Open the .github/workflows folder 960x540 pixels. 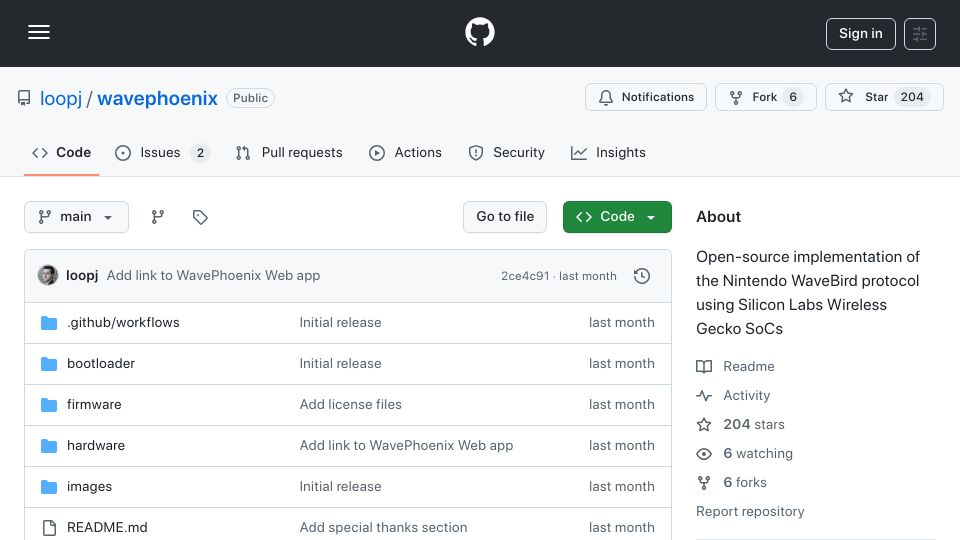[x=123, y=323]
